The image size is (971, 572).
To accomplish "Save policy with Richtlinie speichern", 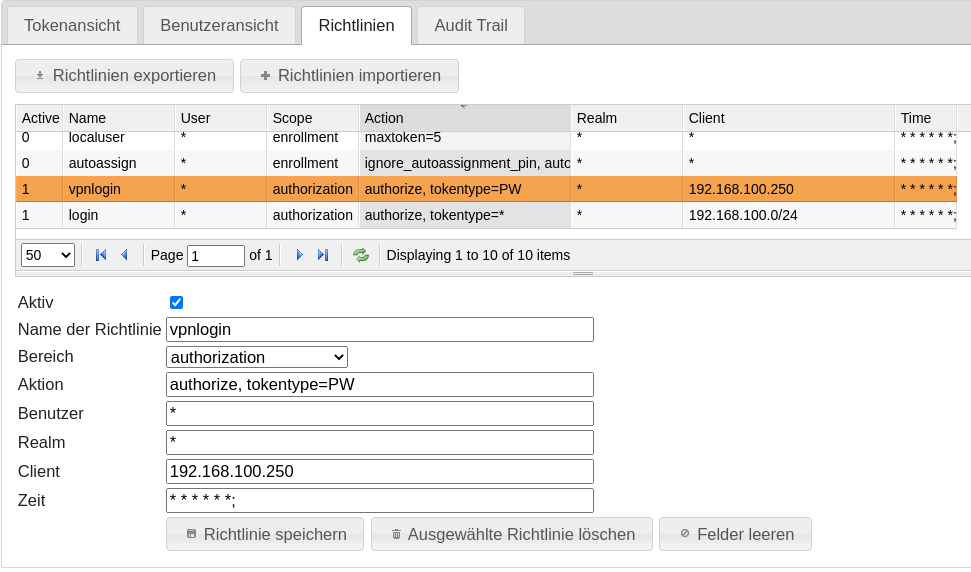I will coord(265,534).
